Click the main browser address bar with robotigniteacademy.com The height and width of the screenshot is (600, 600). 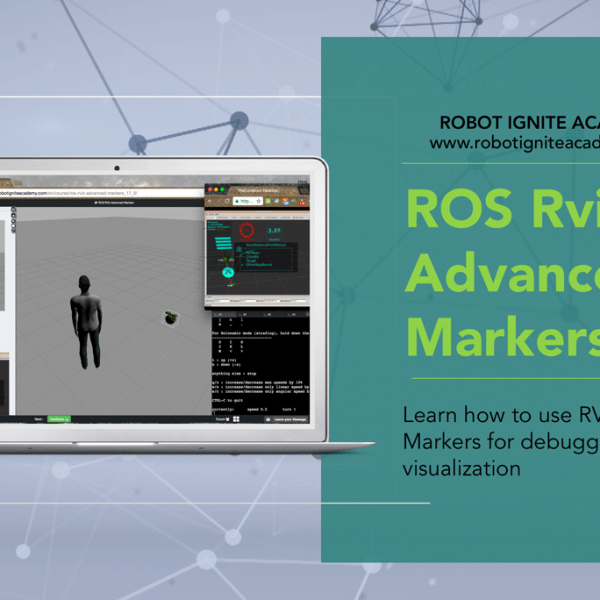pyautogui.click(x=101, y=193)
